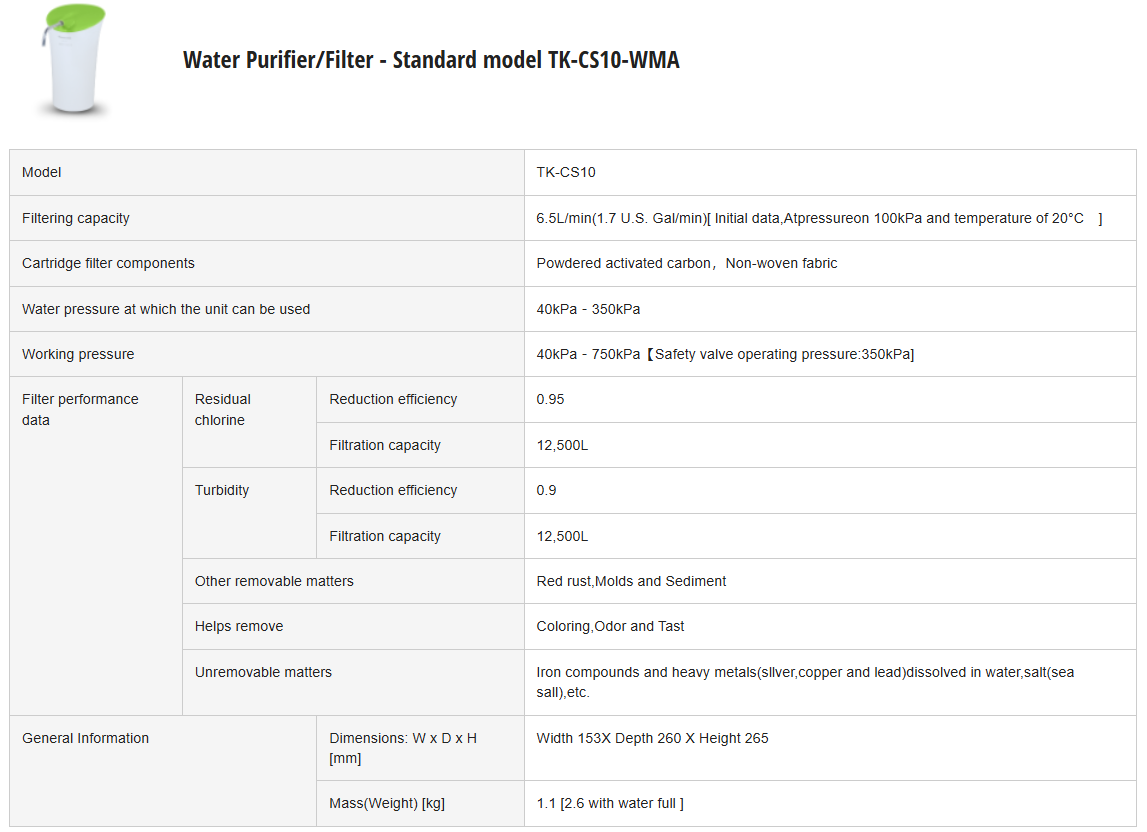Click the Filtering capacity row label

[76, 218]
